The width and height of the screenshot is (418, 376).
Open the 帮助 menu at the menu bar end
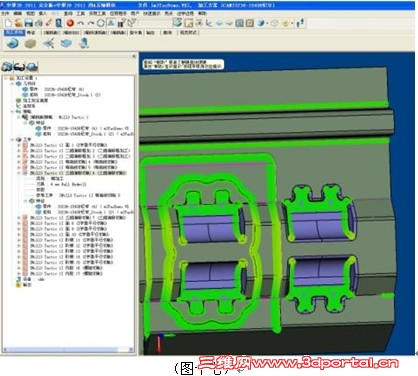pos(202,13)
